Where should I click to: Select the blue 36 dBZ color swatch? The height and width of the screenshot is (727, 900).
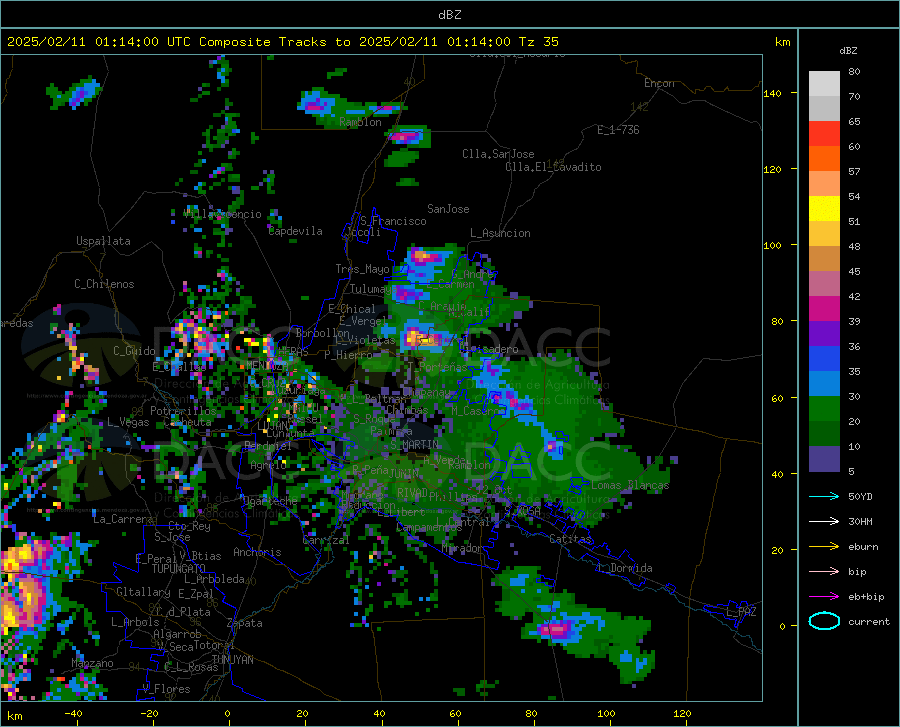[x=824, y=359]
